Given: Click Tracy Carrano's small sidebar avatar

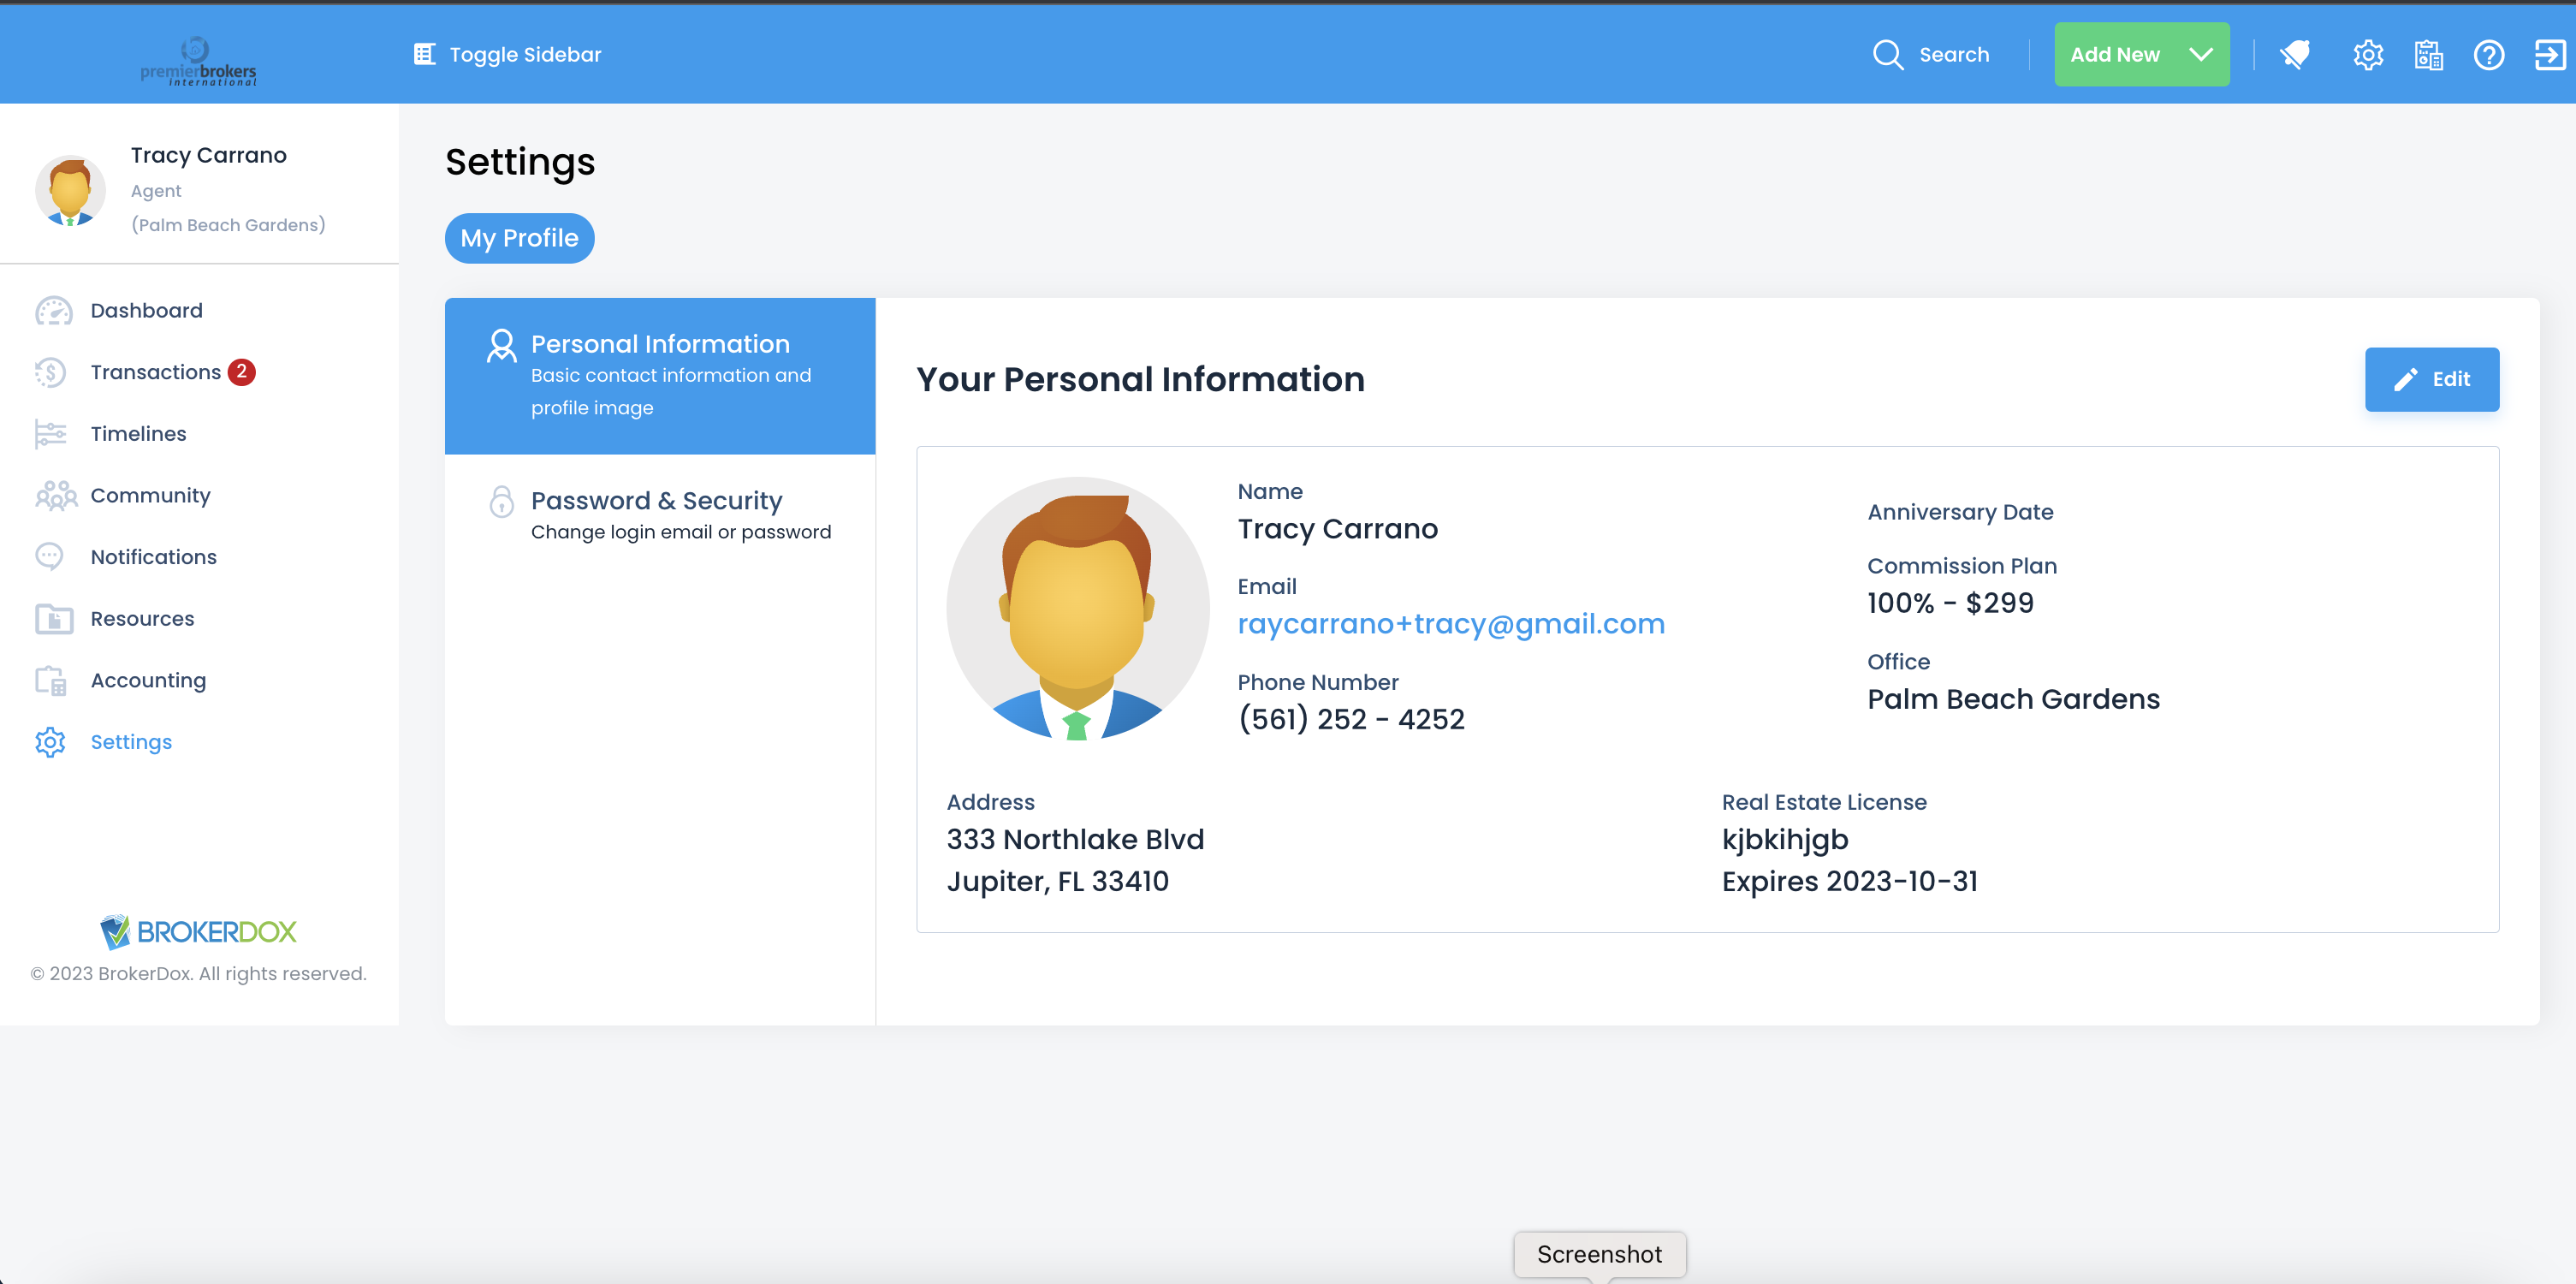Looking at the screenshot, I should [x=70, y=190].
